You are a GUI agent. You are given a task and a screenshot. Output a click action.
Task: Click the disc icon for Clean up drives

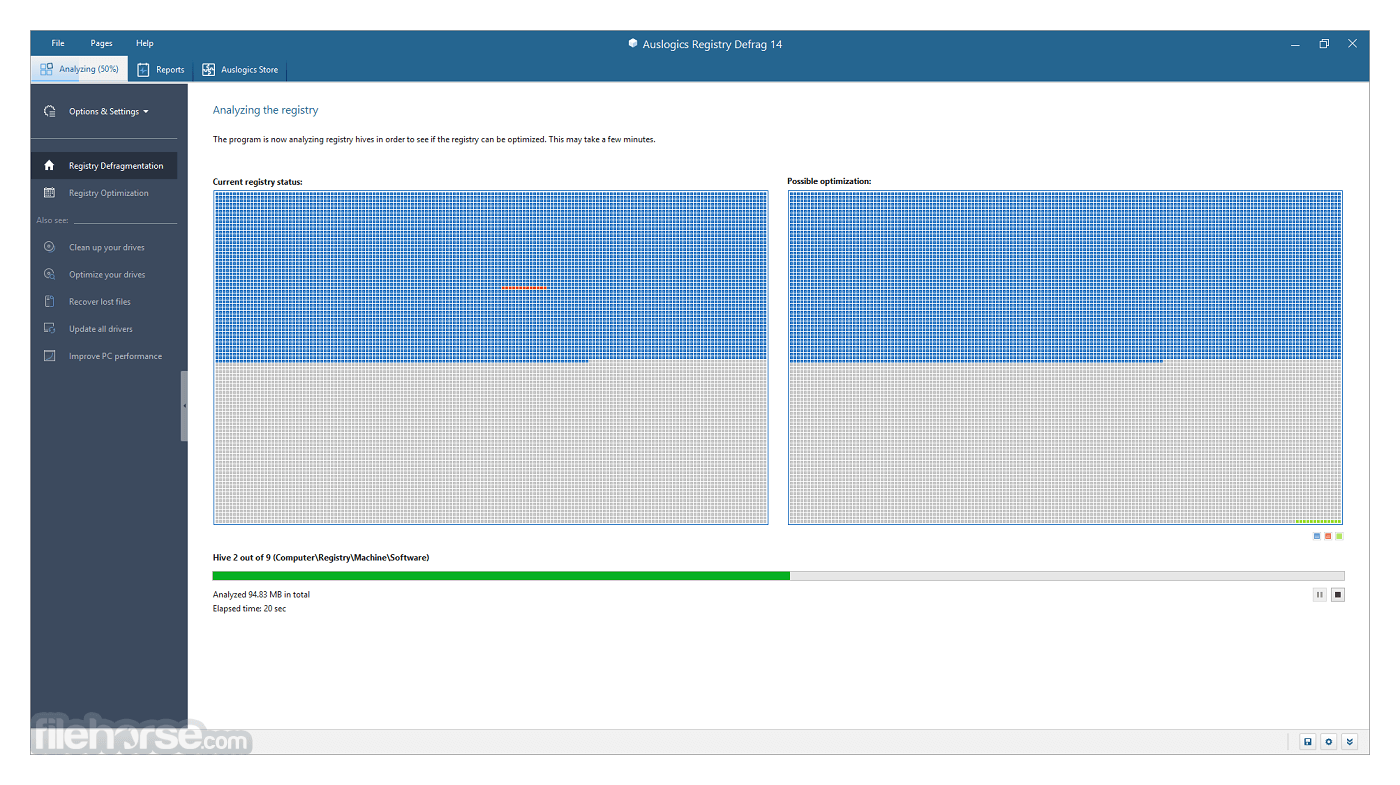(x=49, y=246)
